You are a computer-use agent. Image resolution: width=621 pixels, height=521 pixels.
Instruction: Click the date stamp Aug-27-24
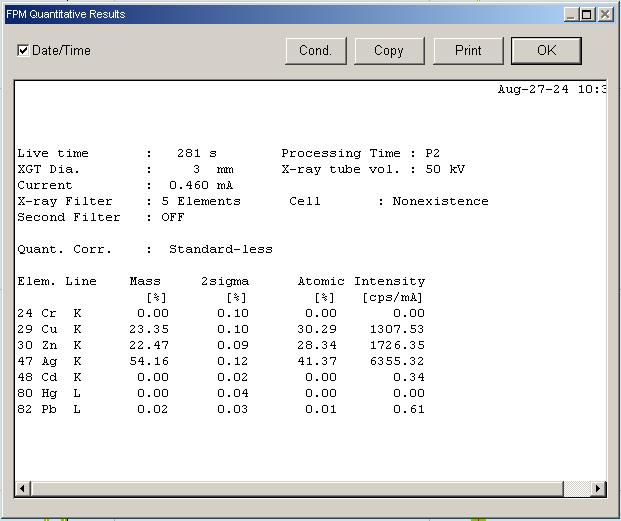533,89
